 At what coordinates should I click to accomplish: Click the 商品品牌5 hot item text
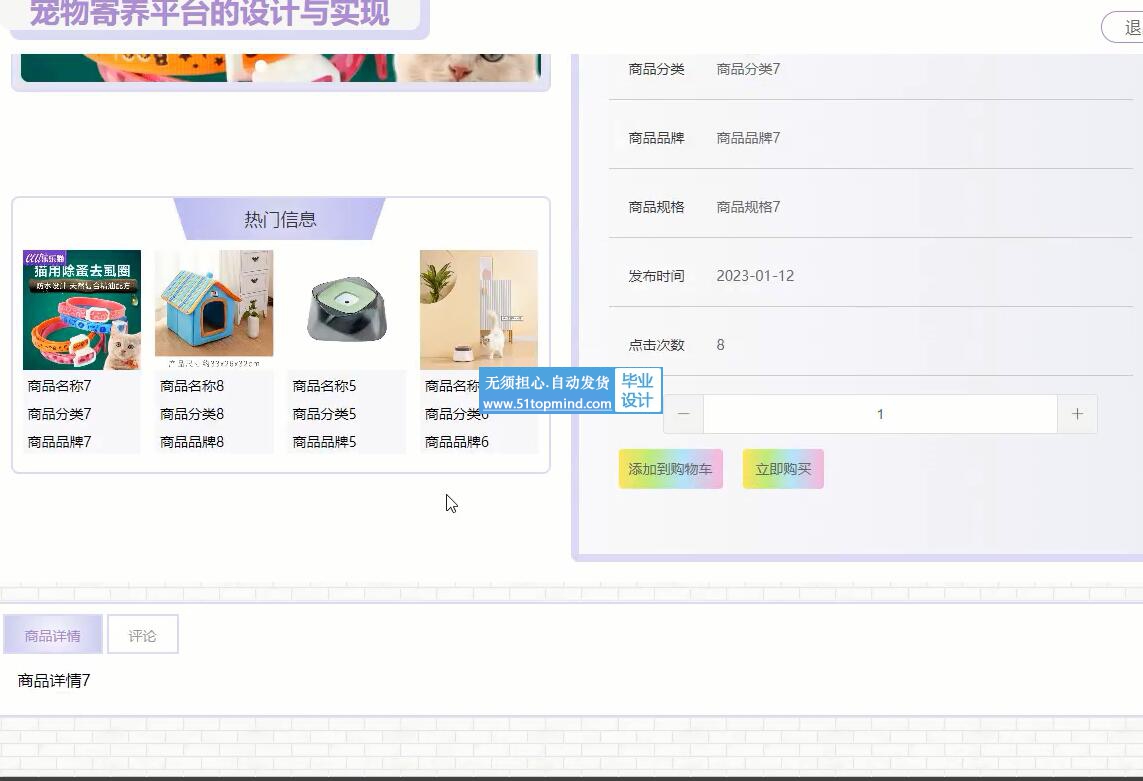pos(324,441)
